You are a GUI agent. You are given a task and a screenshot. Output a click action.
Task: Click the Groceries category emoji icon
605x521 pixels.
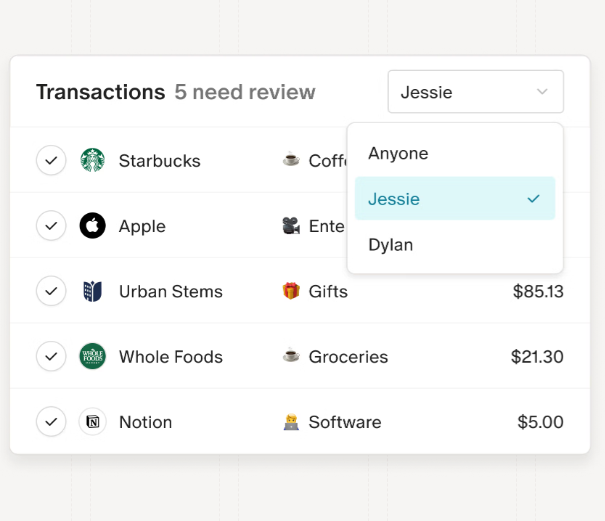(x=291, y=356)
